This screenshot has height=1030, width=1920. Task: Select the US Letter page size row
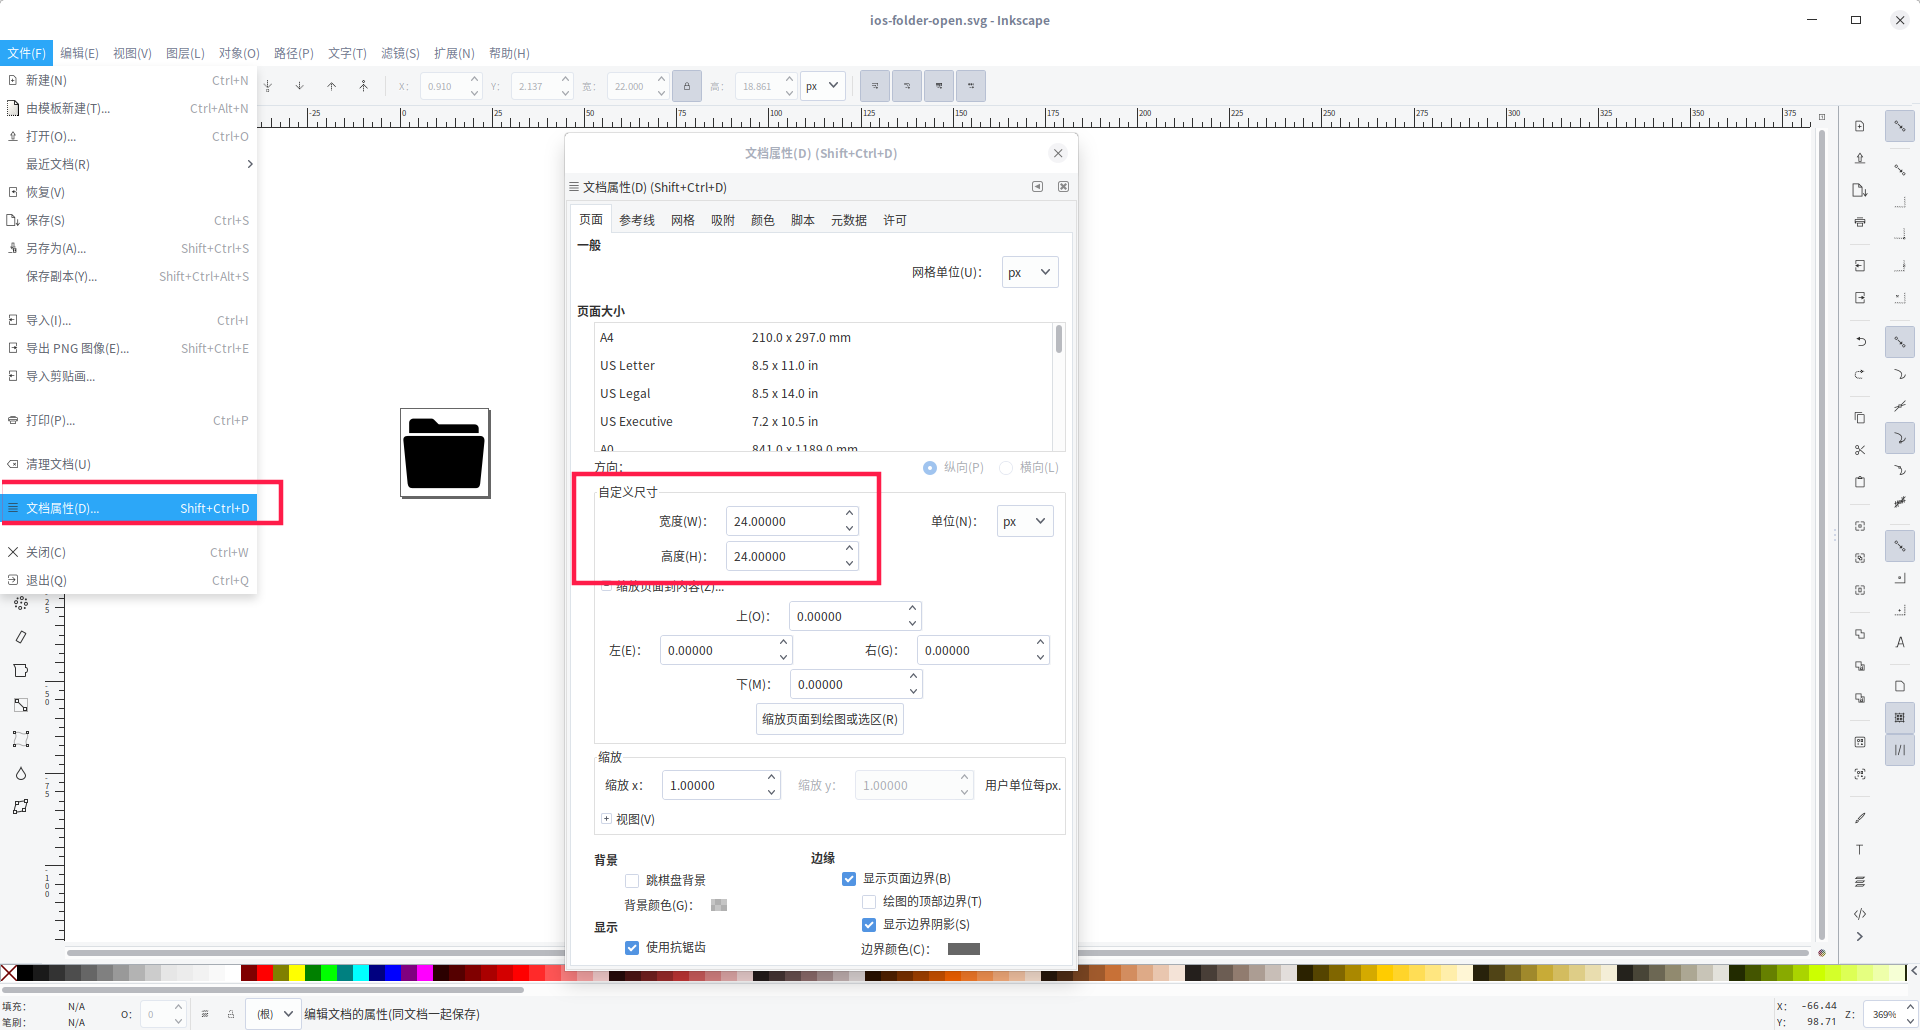click(x=823, y=366)
